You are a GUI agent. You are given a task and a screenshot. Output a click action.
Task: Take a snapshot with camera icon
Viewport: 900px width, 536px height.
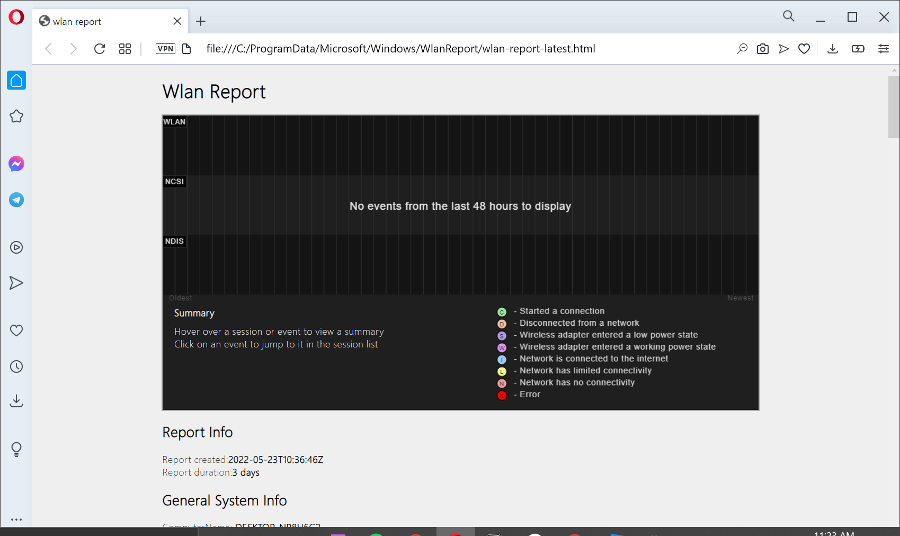click(x=762, y=49)
